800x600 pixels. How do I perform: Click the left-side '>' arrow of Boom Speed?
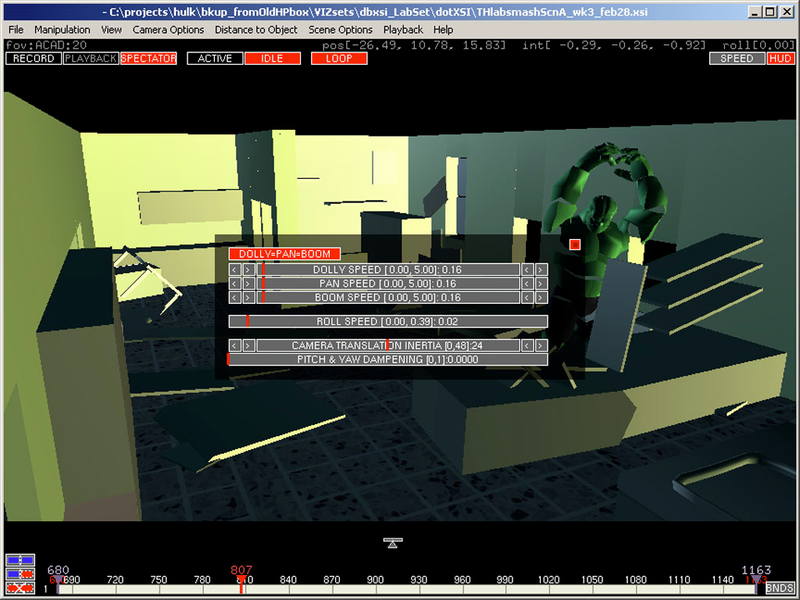(248, 297)
